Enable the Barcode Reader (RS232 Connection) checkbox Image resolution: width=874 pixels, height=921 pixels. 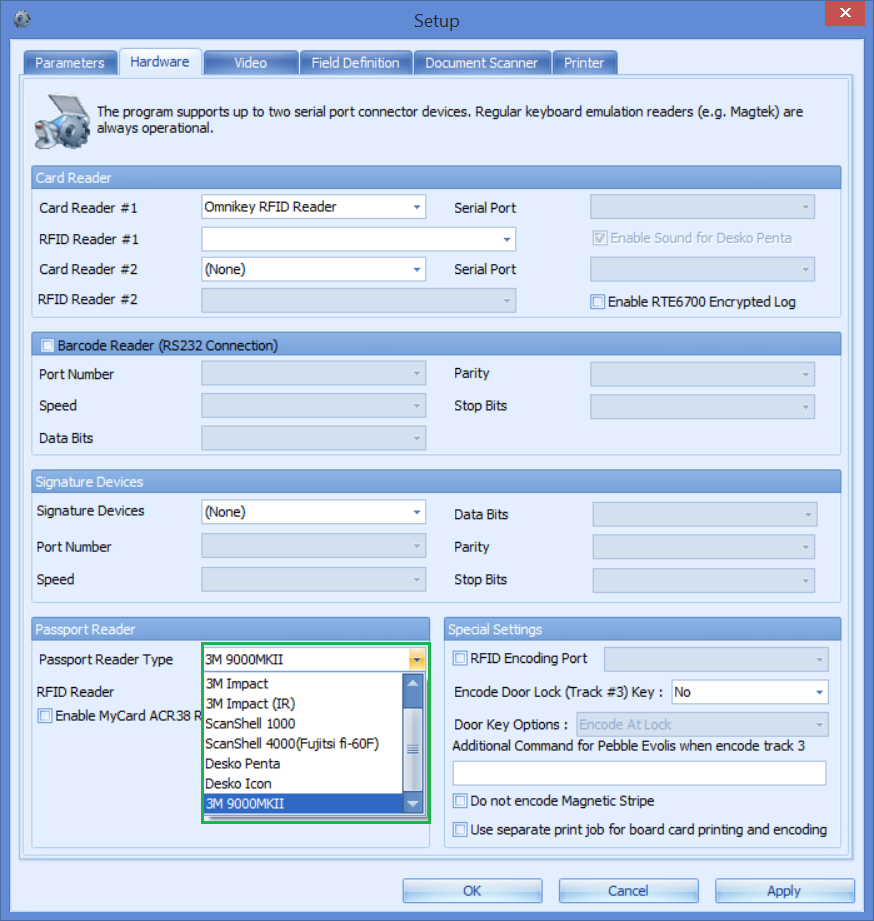(47, 344)
